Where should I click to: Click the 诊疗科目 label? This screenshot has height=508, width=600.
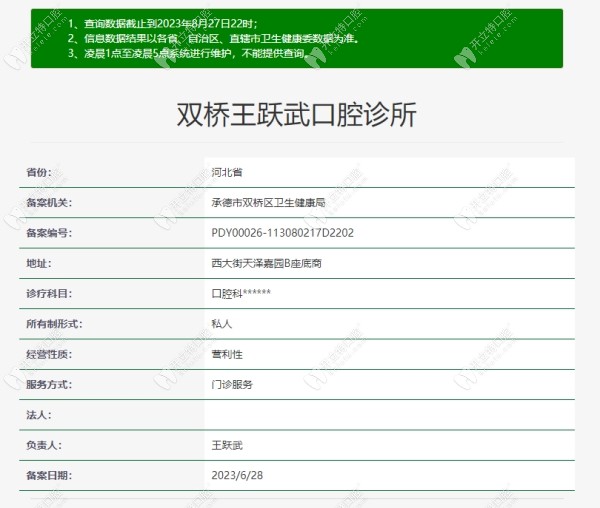(x=49, y=293)
